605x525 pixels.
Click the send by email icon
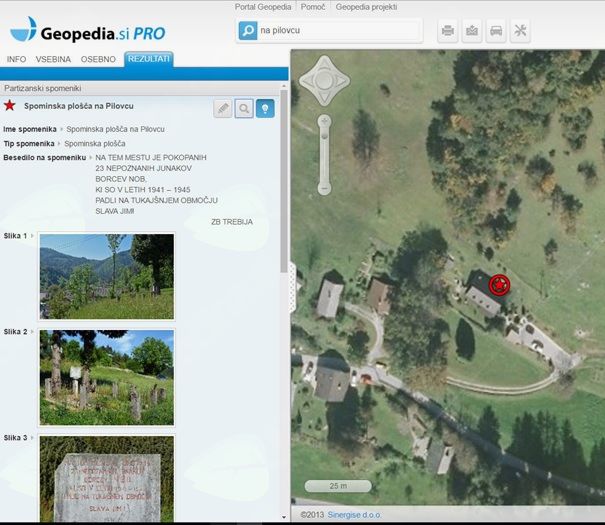pyautogui.click(x=472, y=31)
